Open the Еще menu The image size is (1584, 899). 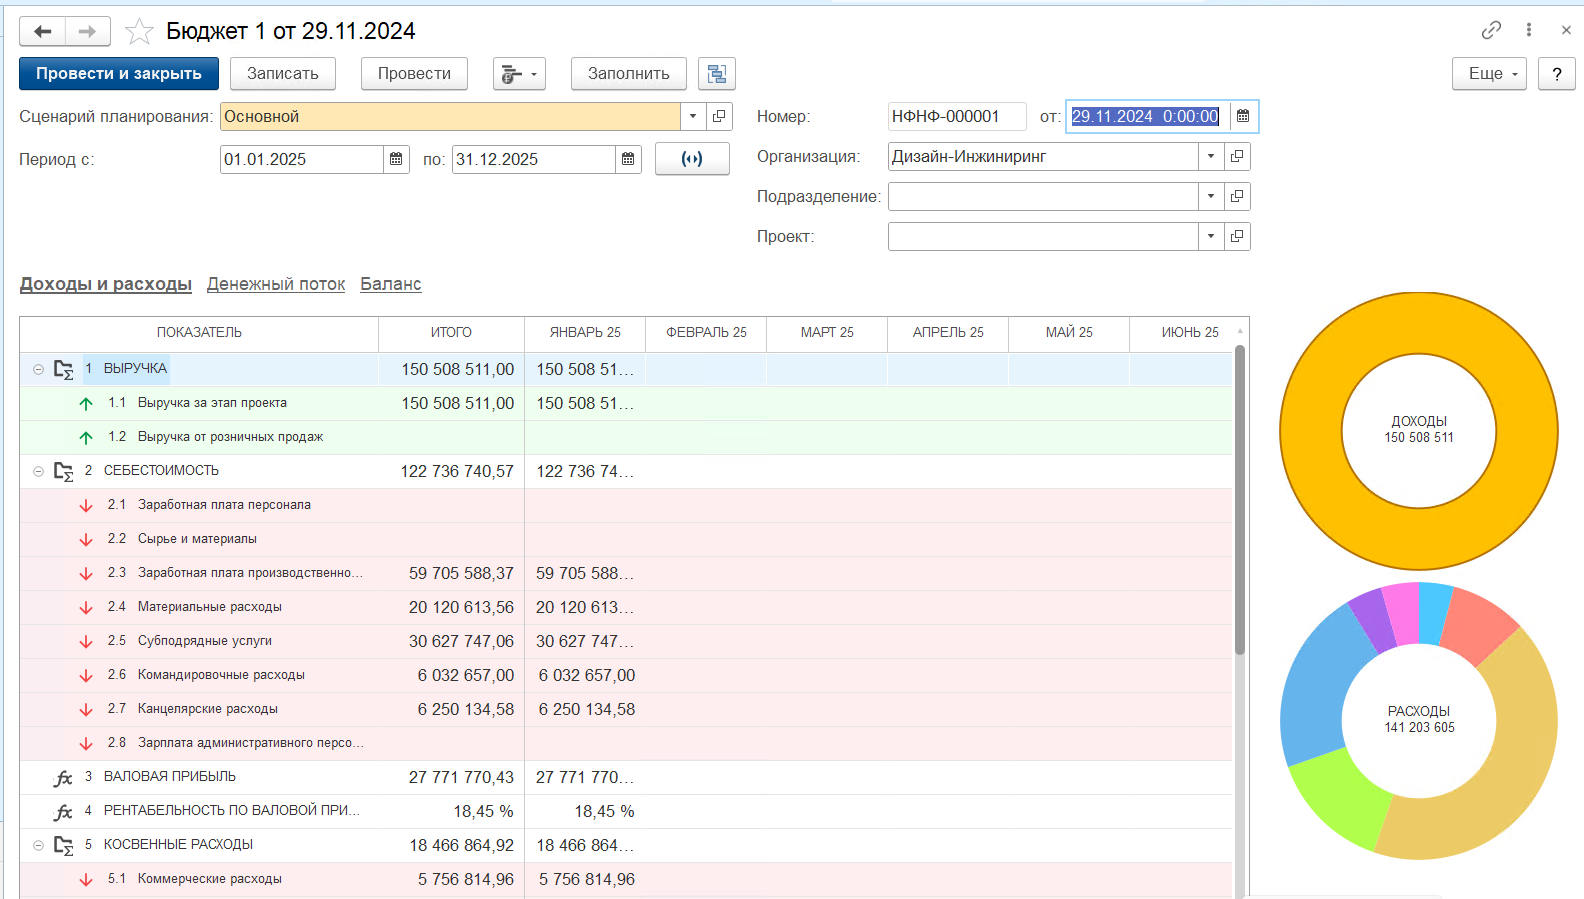[1489, 74]
